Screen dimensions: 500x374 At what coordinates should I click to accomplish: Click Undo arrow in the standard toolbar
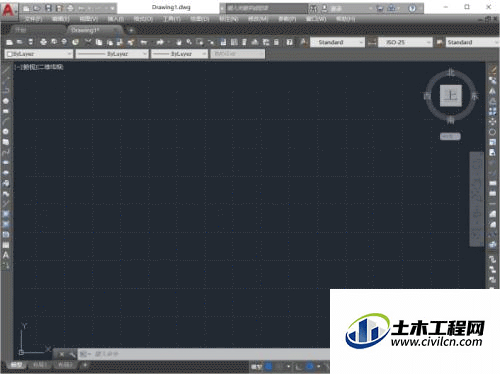click(x=144, y=42)
